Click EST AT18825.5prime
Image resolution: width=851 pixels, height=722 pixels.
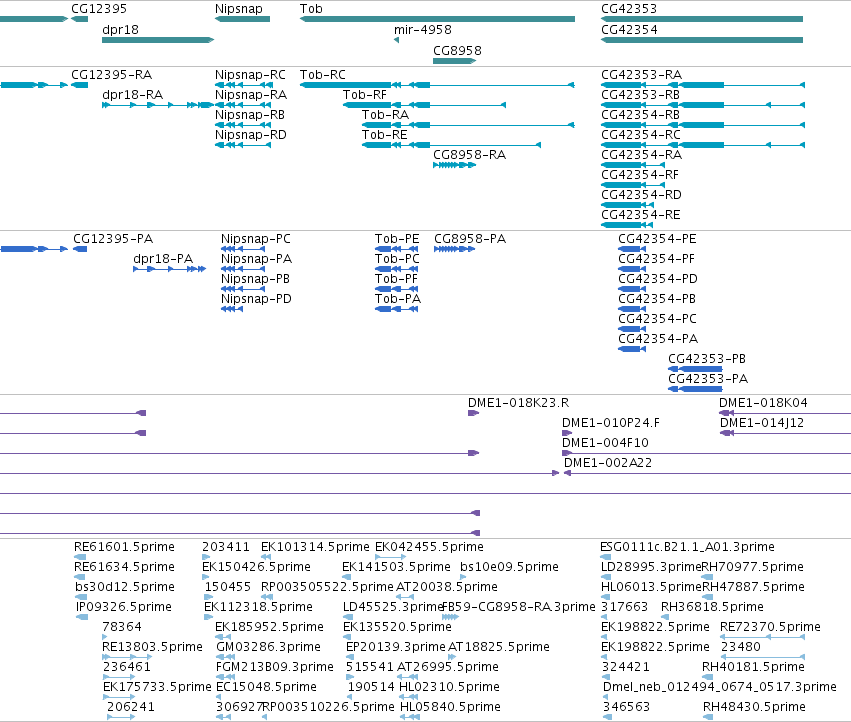point(499,647)
